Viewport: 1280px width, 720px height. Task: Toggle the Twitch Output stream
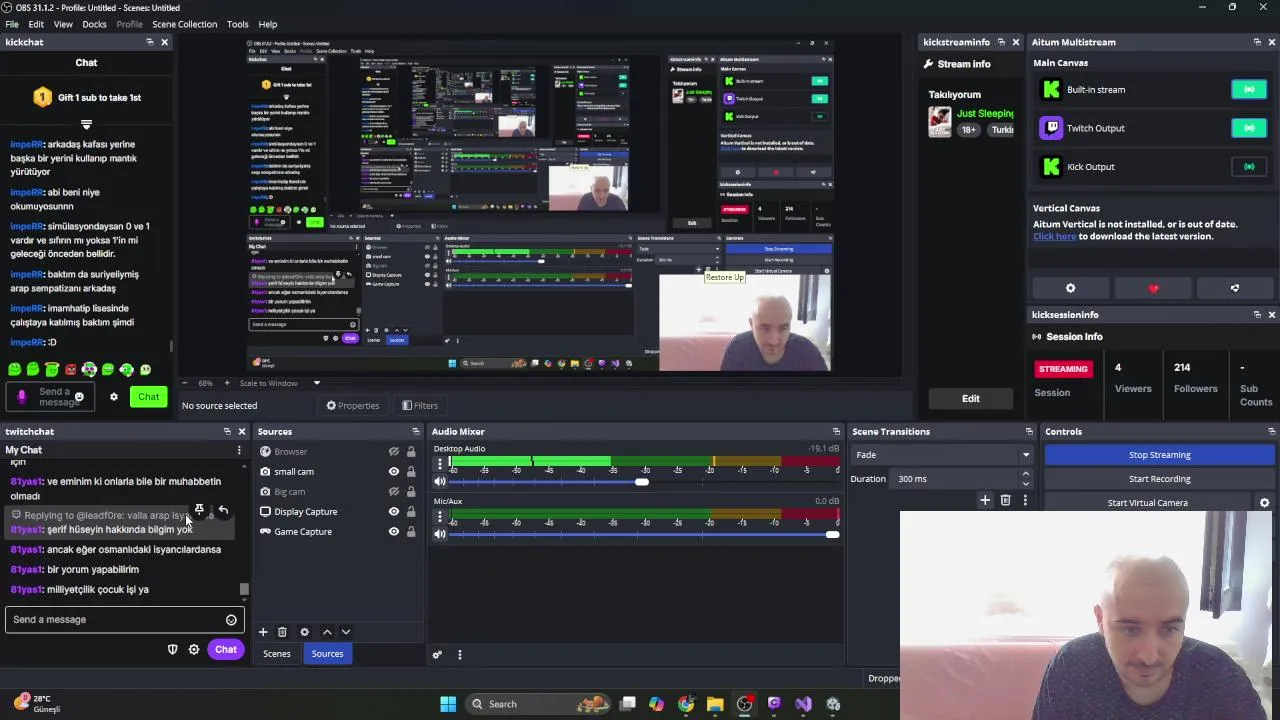(x=1249, y=128)
